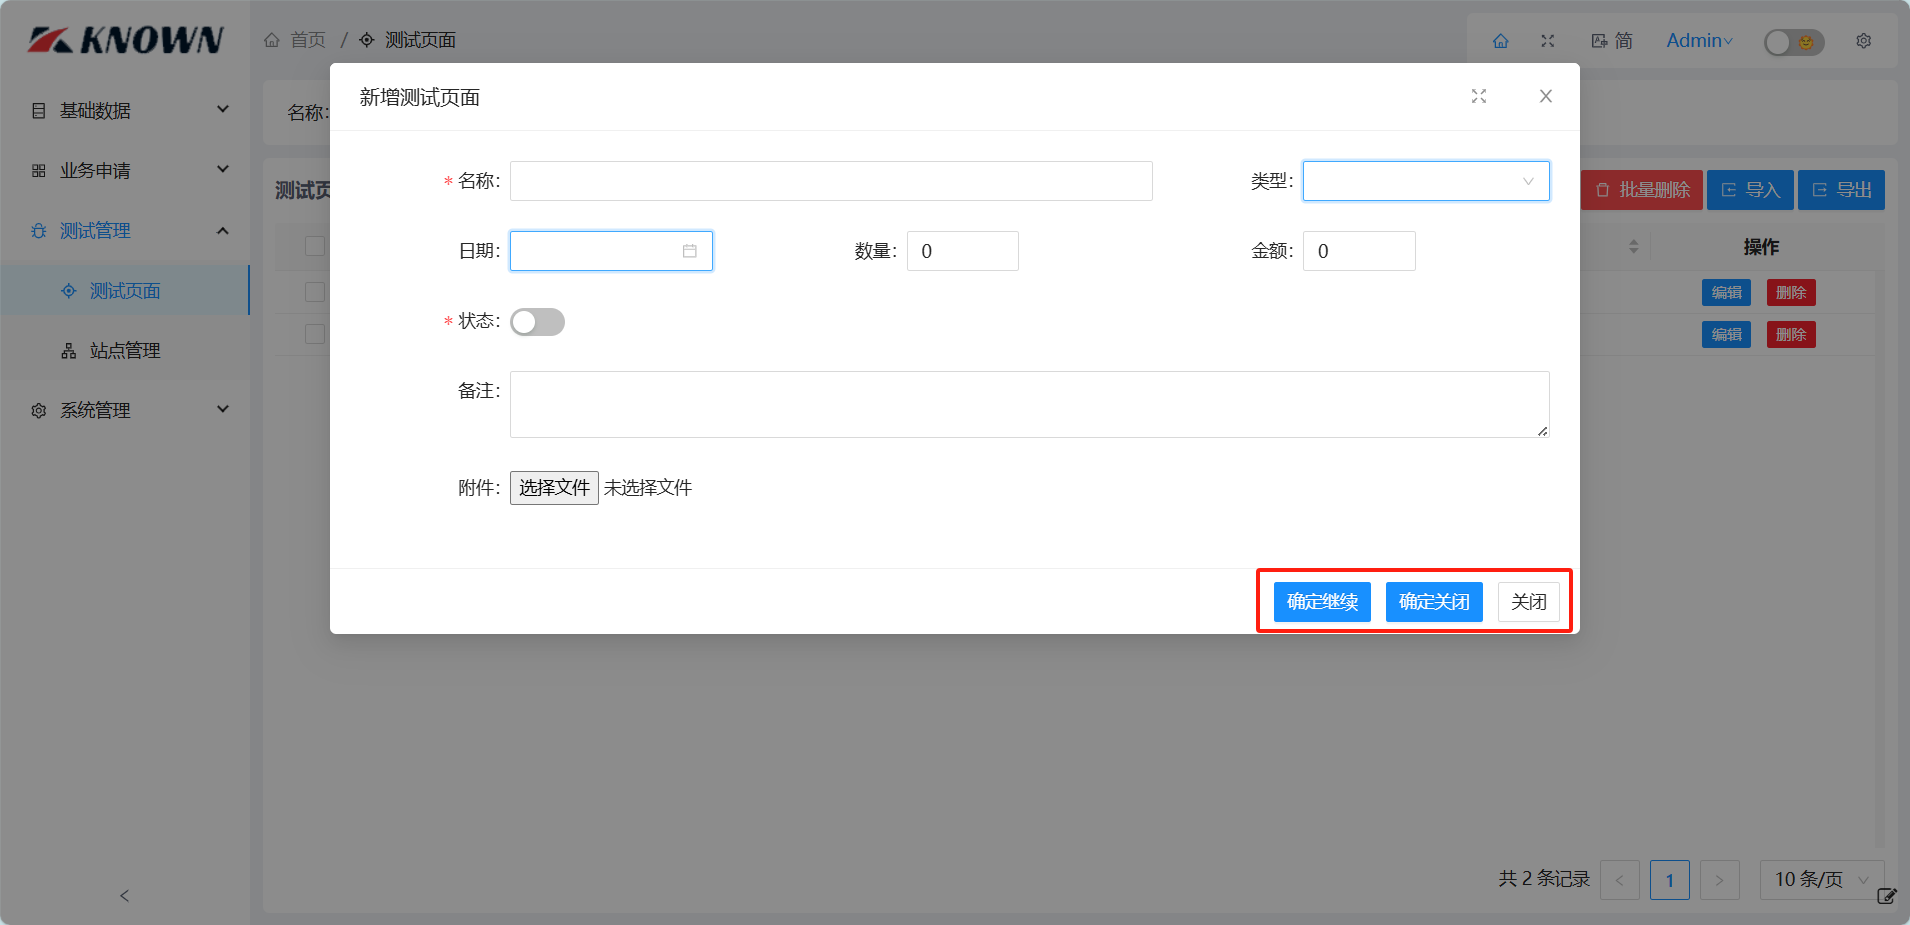Collapse the sidebar with bottom arrow

pos(125,896)
